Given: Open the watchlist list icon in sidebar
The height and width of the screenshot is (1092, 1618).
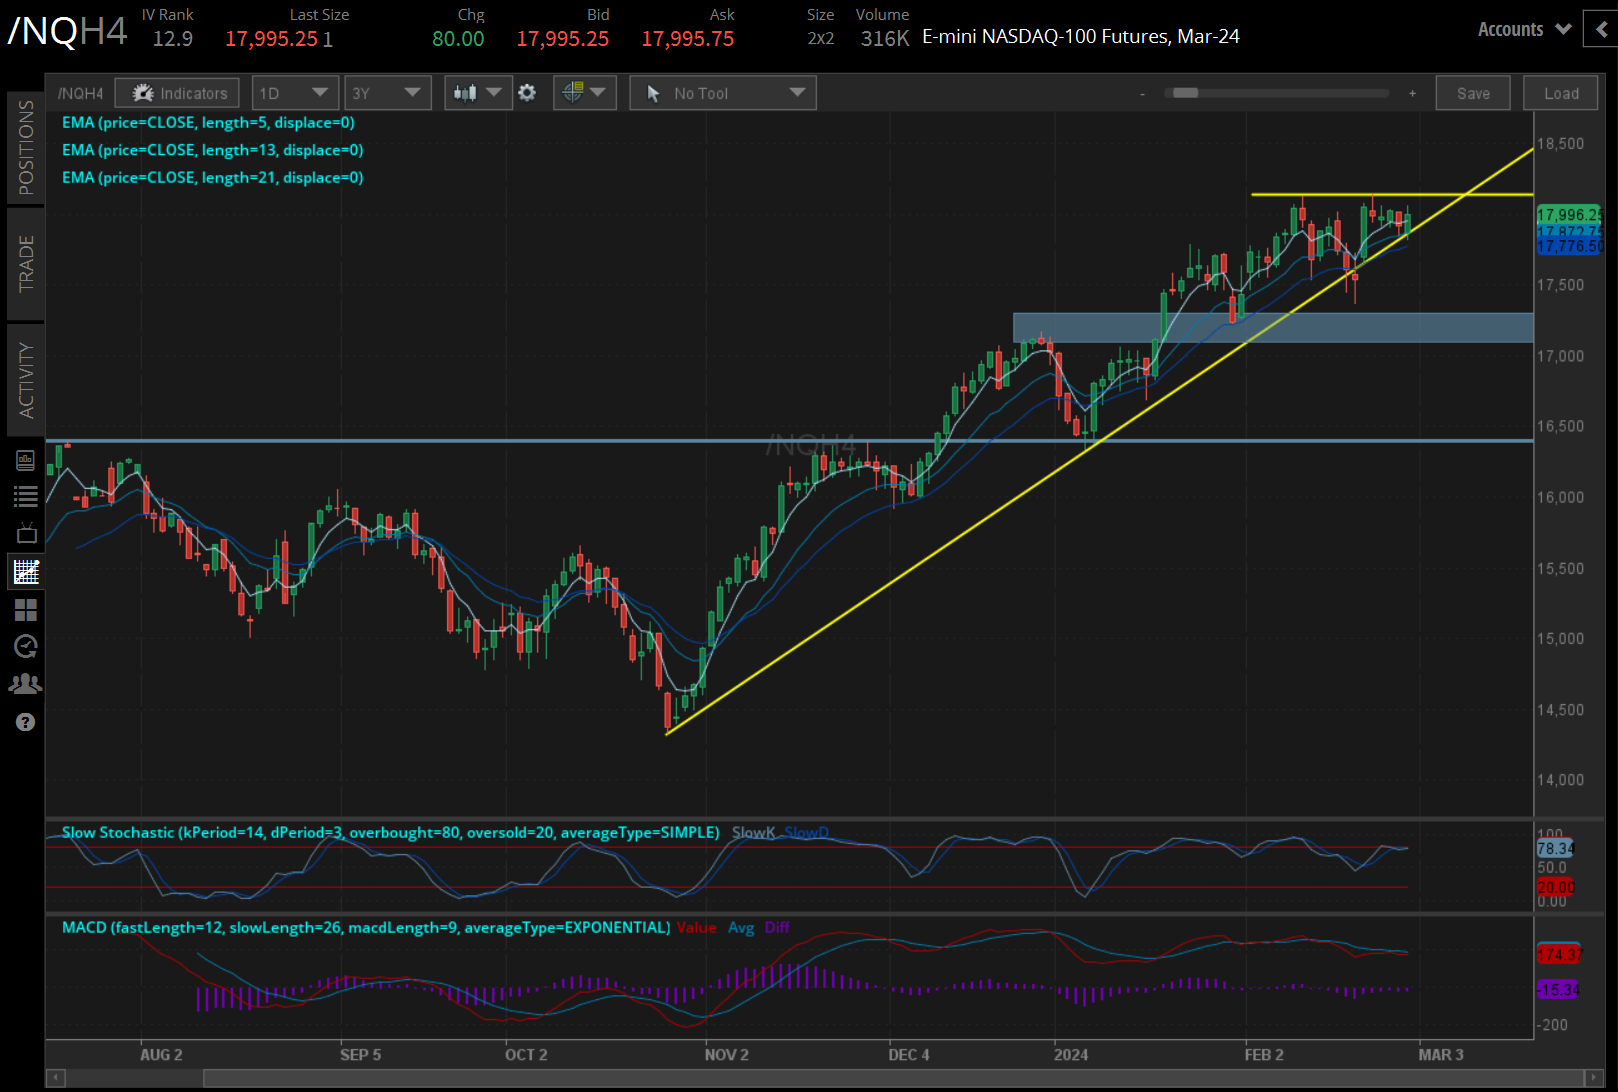Looking at the screenshot, I should click(x=26, y=496).
